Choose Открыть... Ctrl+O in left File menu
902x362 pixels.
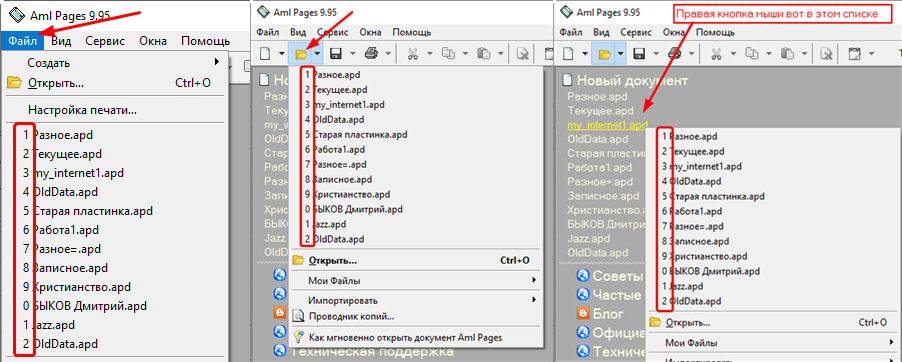coord(115,83)
